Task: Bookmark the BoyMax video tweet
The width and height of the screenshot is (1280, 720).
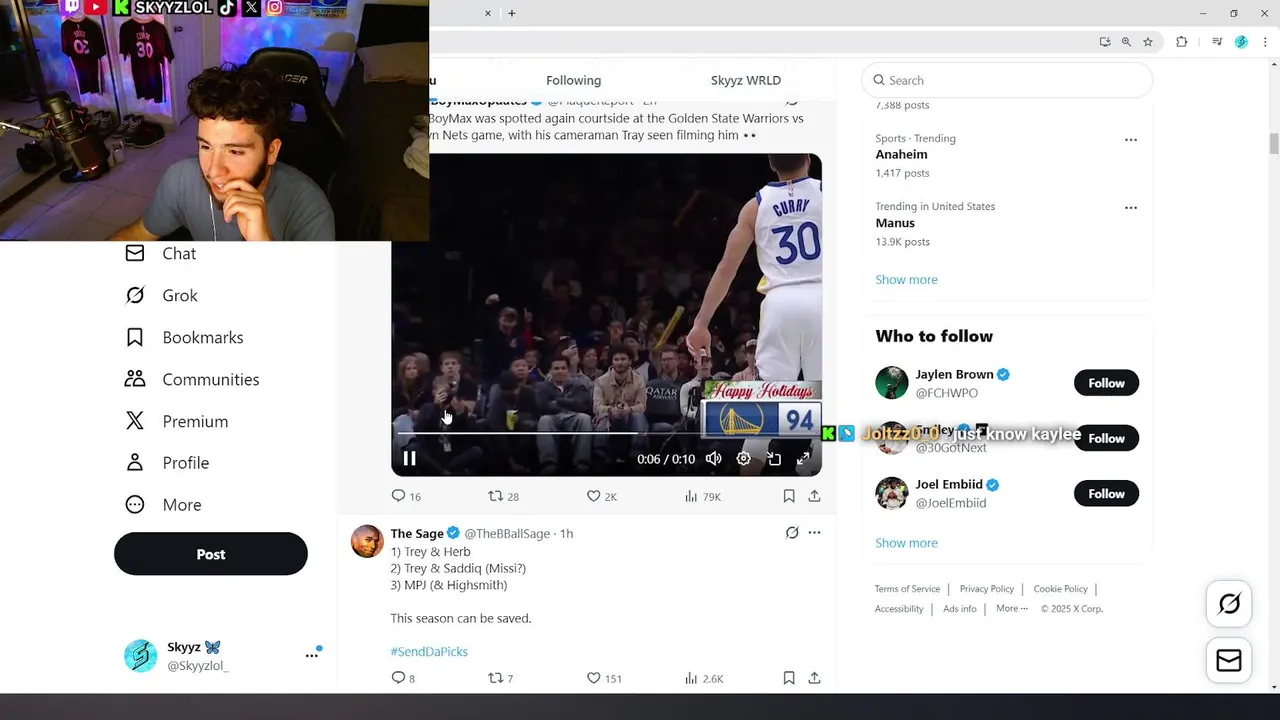Action: tap(789, 496)
